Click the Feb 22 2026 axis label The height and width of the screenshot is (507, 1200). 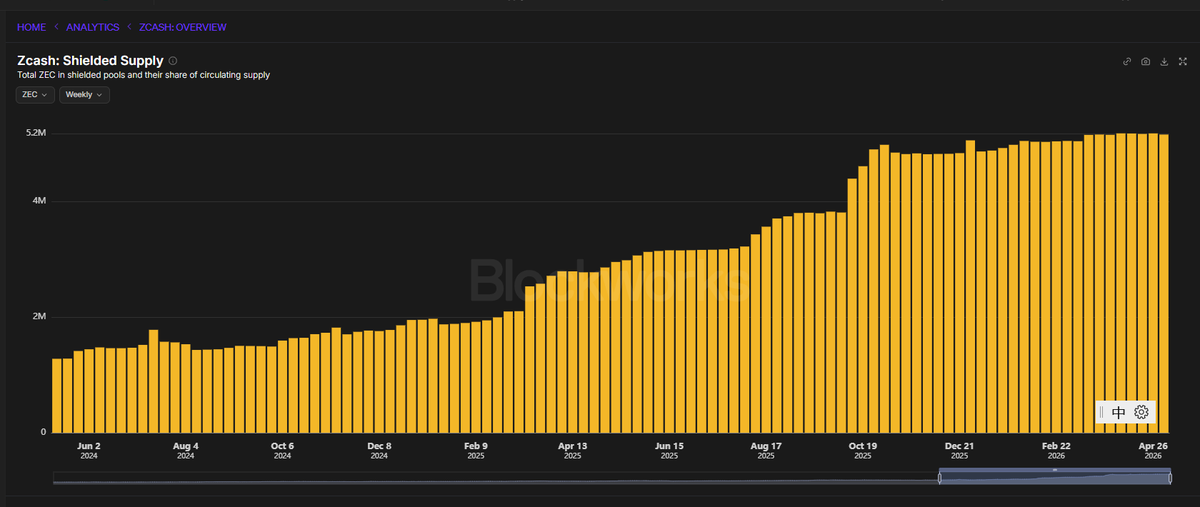click(x=1056, y=450)
